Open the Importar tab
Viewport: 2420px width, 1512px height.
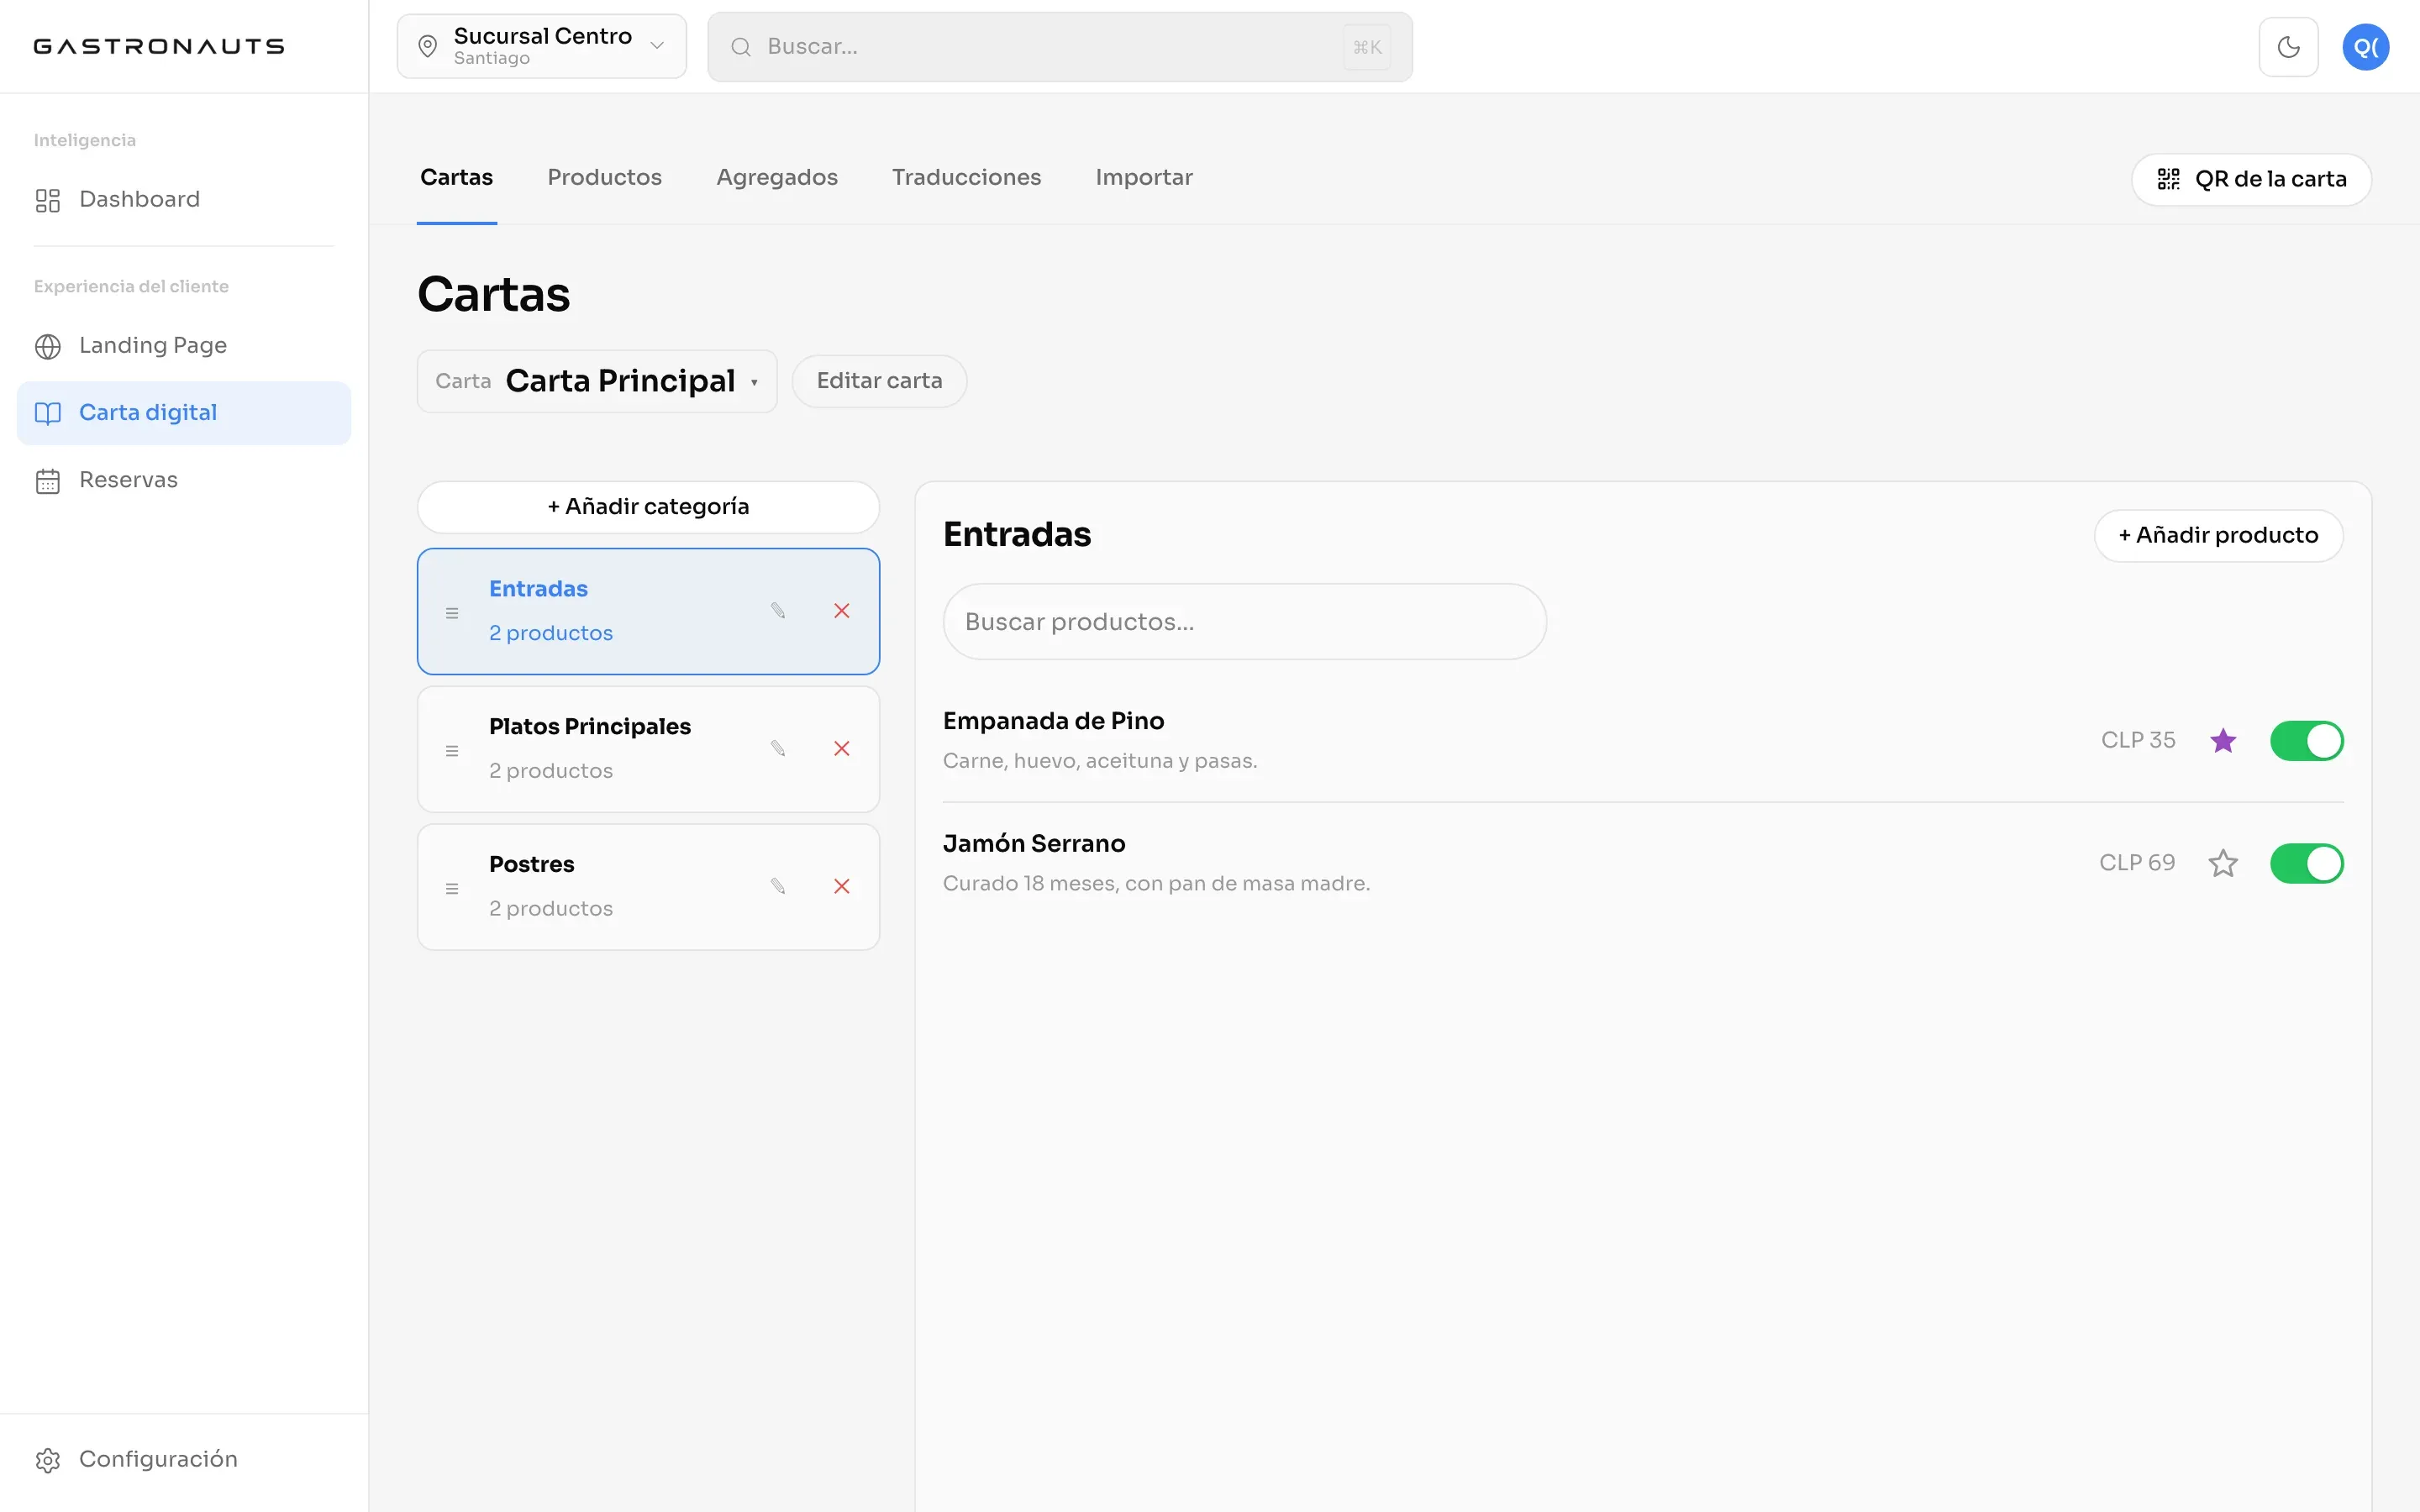[1144, 178]
